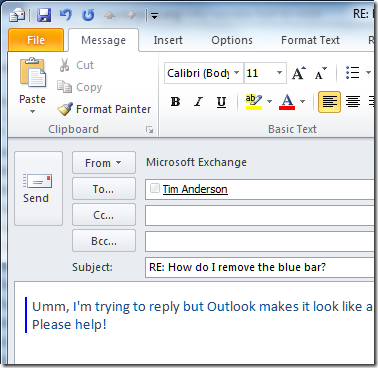Click on 'Please help!' in message body
Screen dimensions: 378x368
(x=69, y=324)
